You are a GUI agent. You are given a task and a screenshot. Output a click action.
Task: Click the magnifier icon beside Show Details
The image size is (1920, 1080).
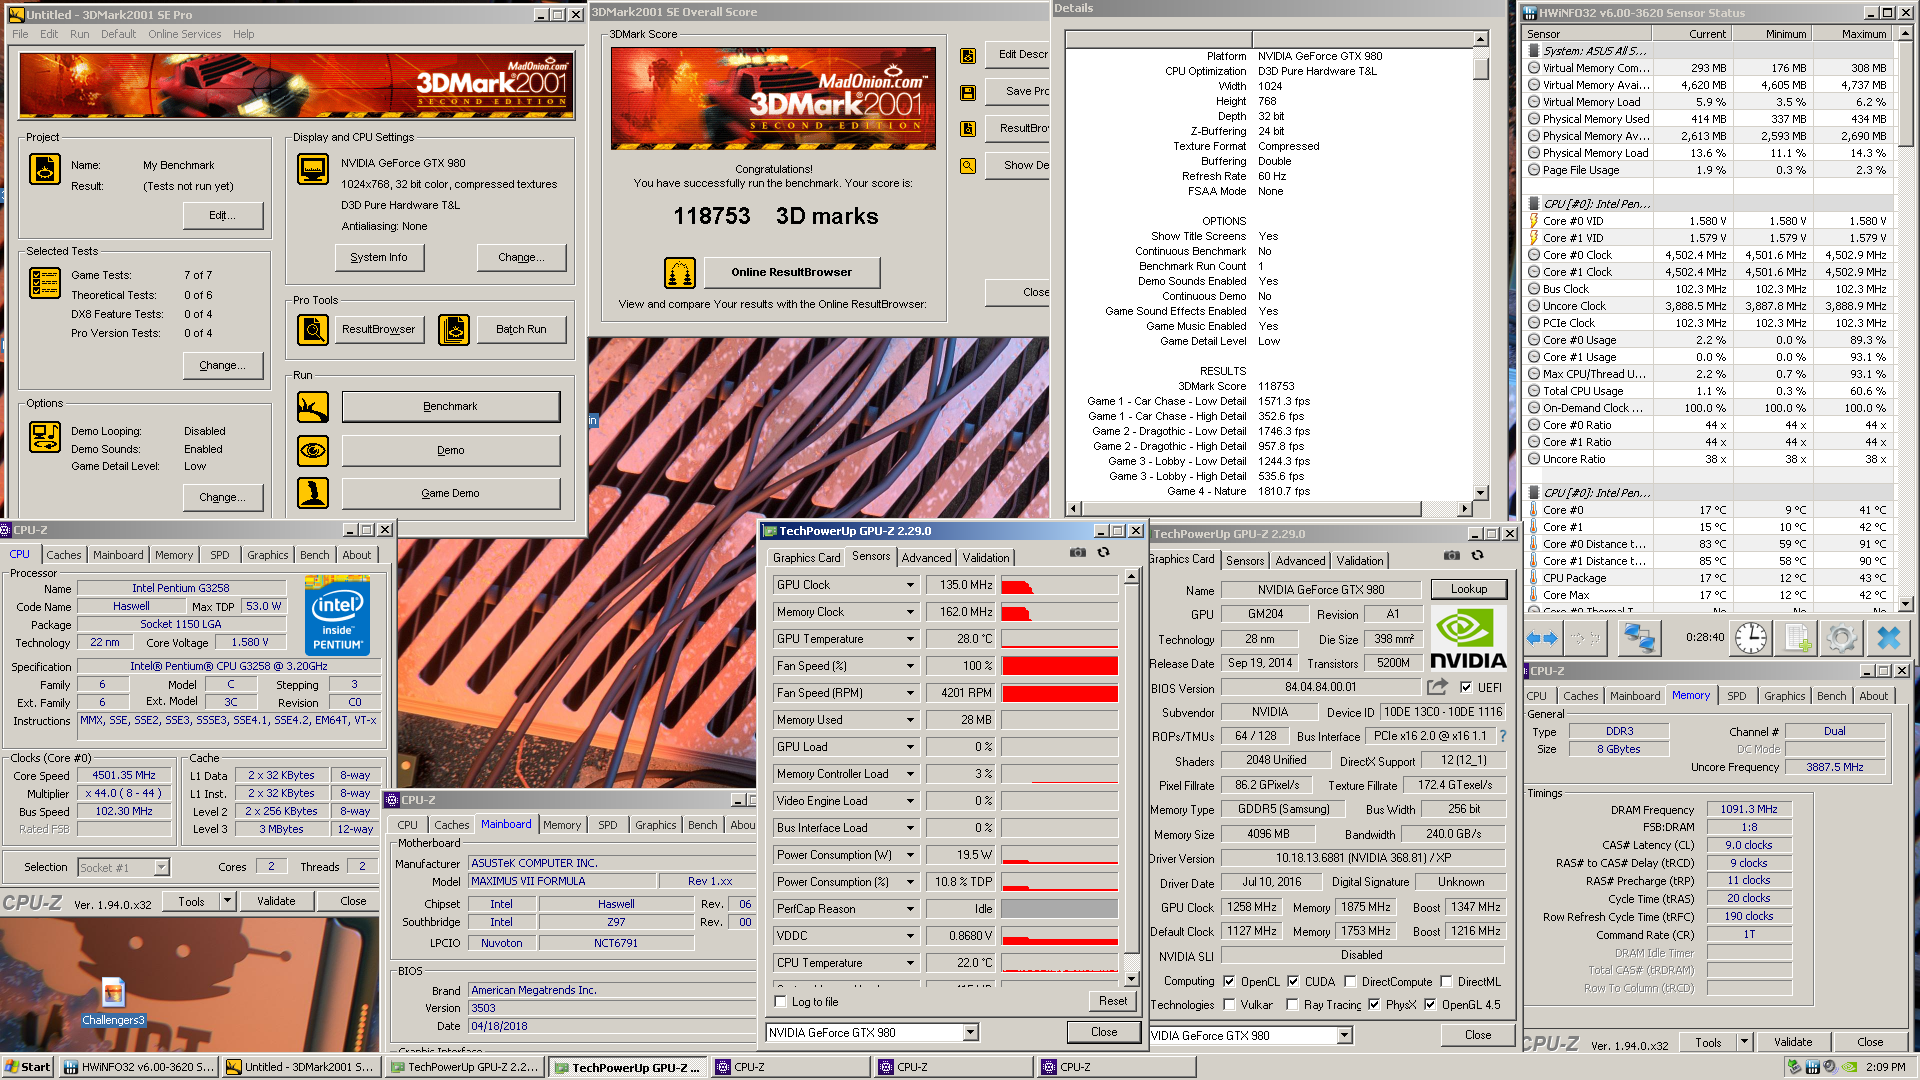[x=968, y=166]
